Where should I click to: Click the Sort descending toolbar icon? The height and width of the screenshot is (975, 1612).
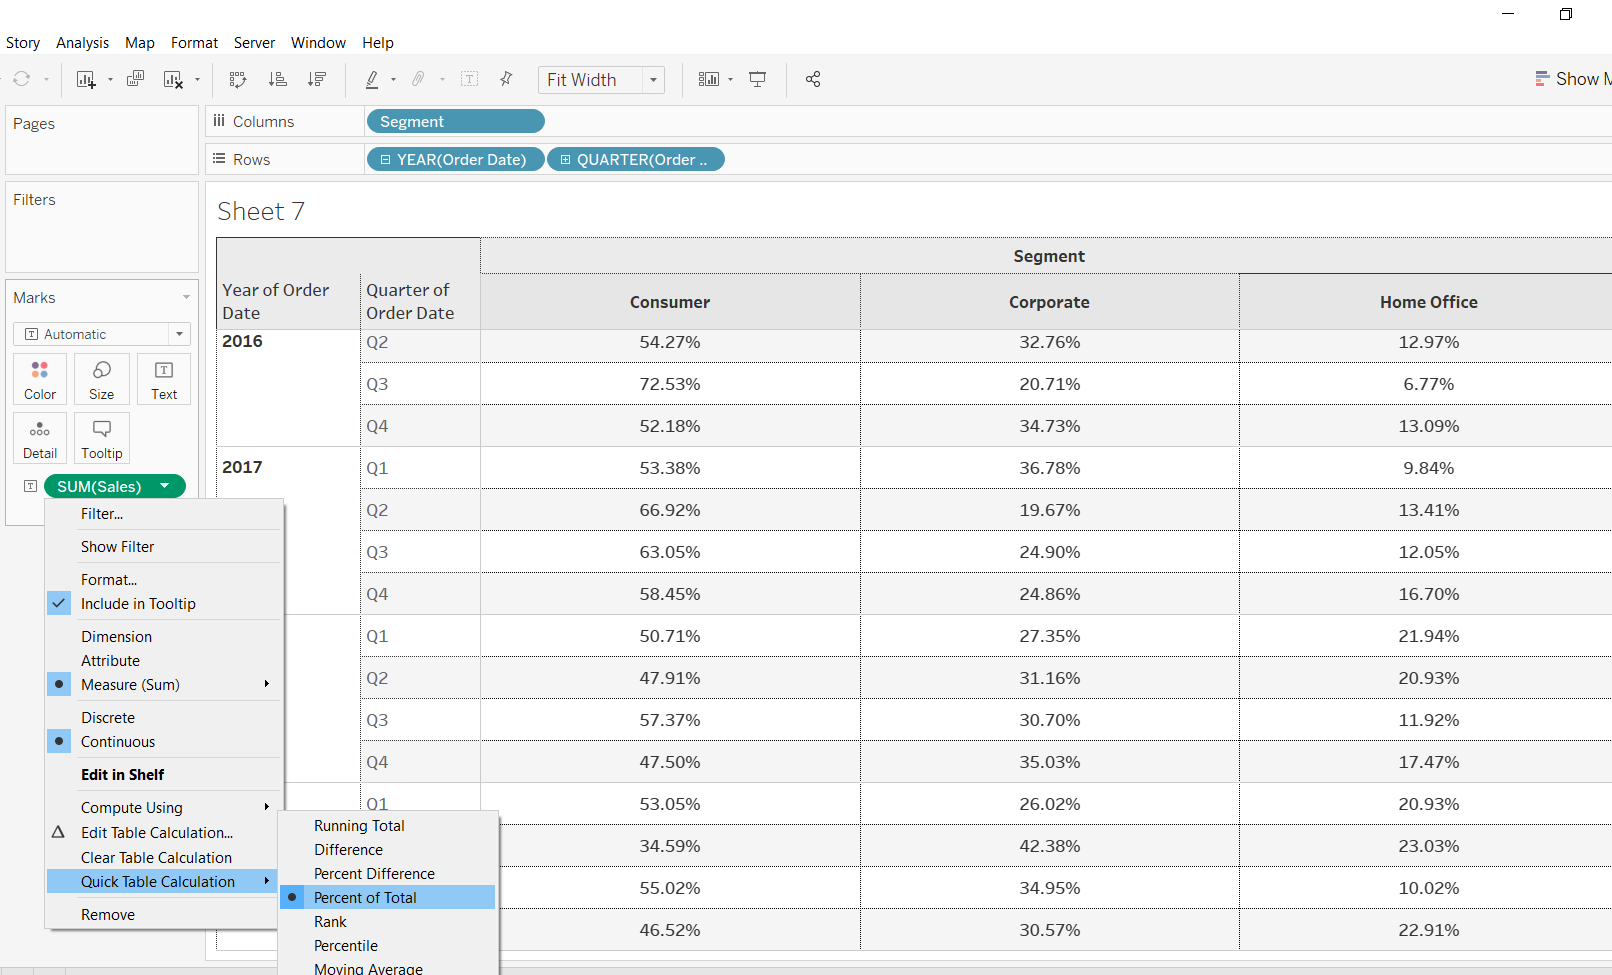click(316, 79)
